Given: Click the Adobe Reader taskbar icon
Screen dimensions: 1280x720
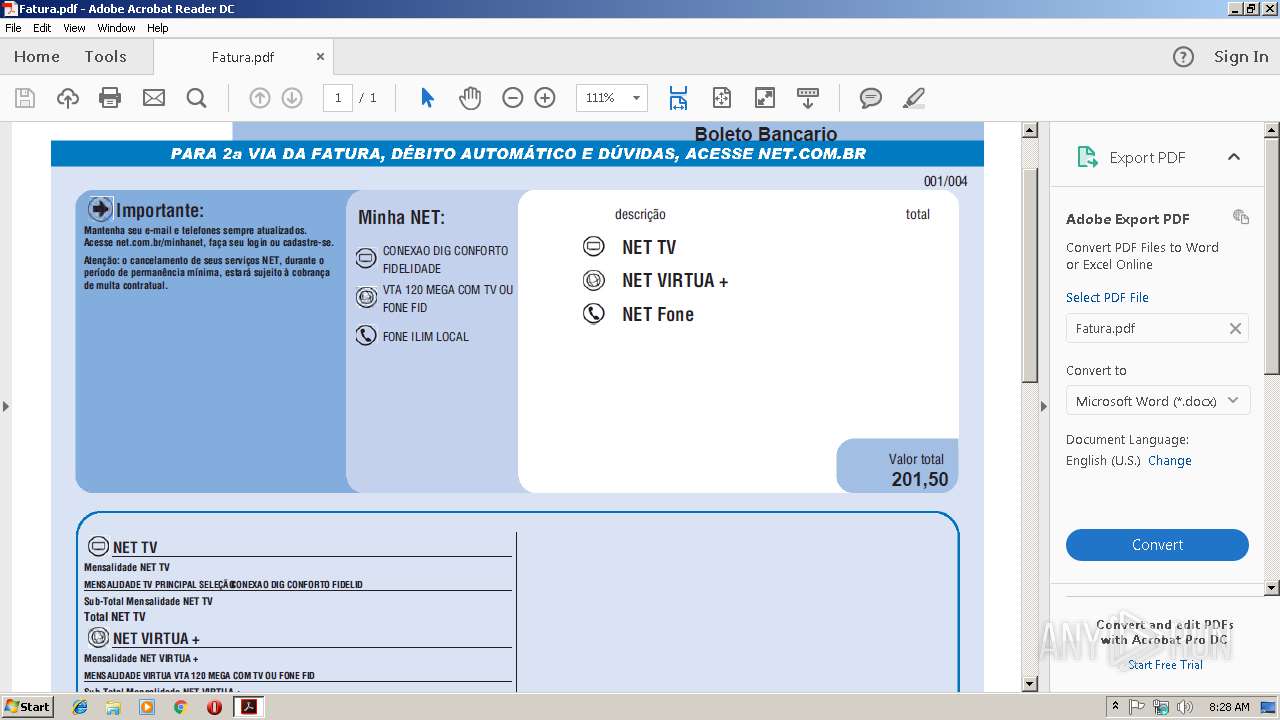Looking at the screenshot, I should pyautogui.click(x=248, y=707).
